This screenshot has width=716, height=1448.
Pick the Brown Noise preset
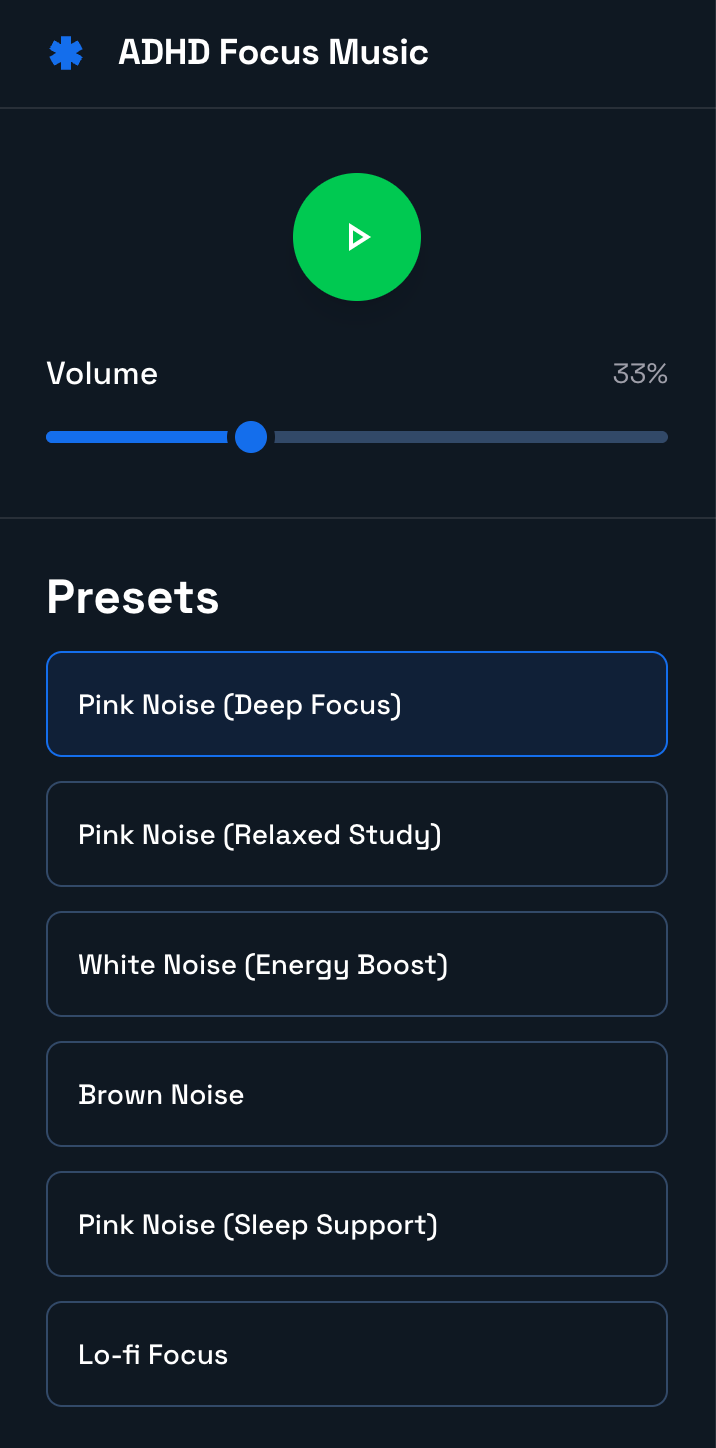click(x=357, y=1094)
